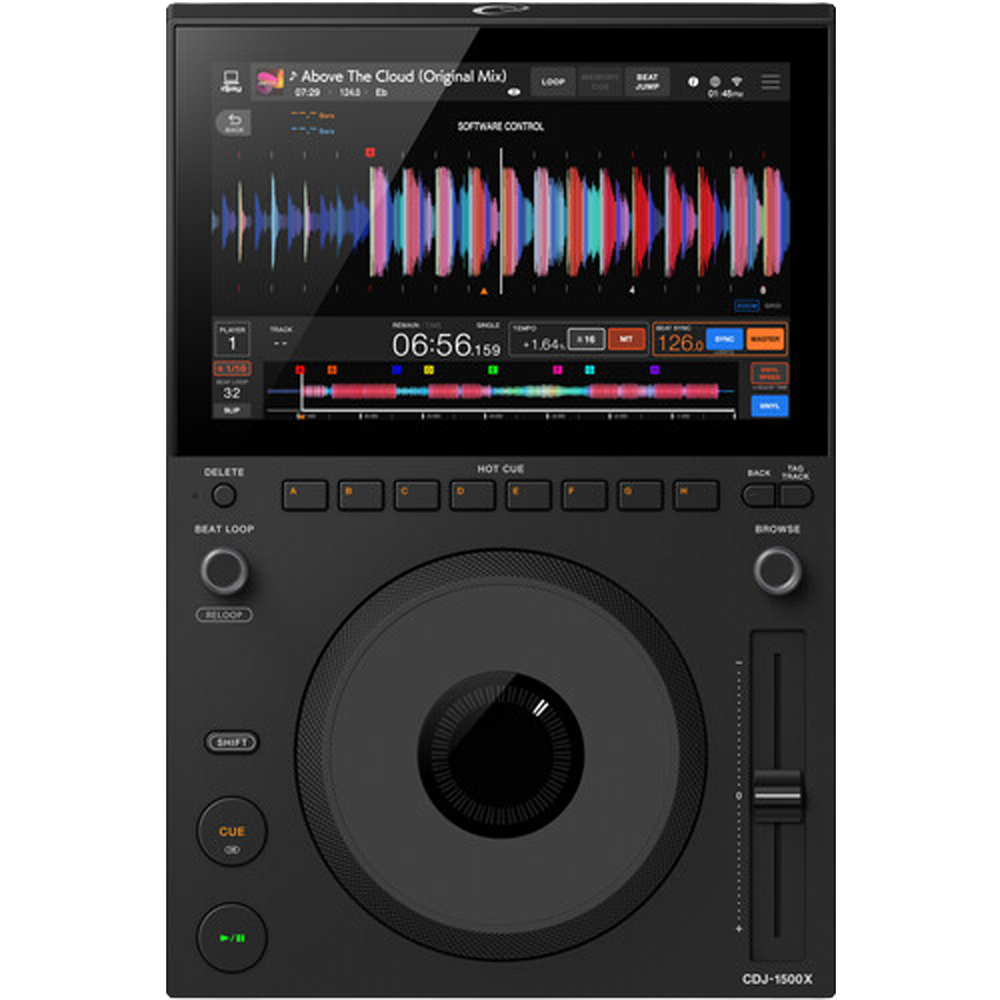The image size is (1000, 1000).
Task: Click the TAG TRACK button
Action: tap(795, 496)
